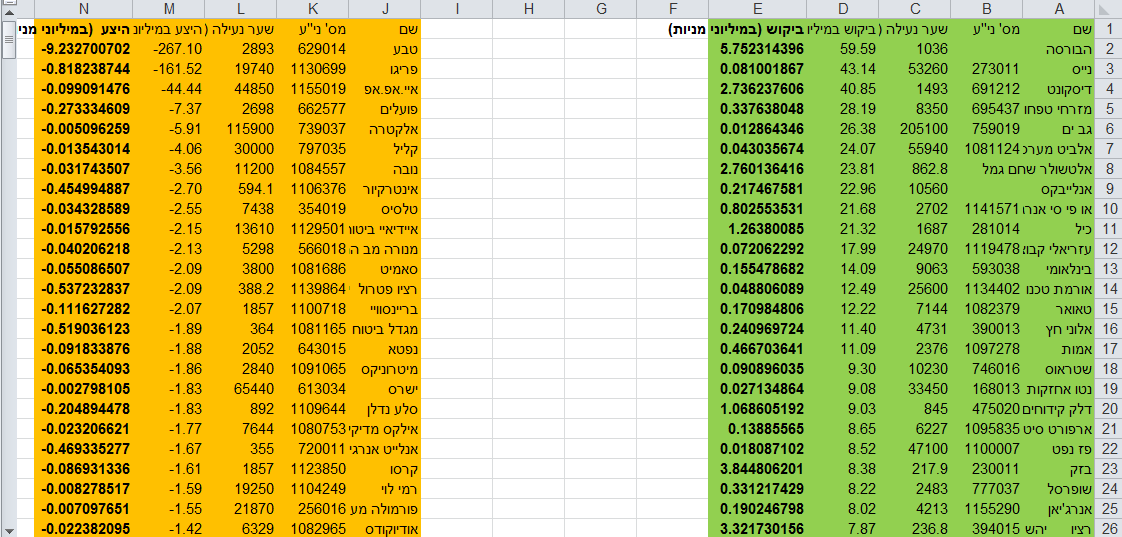Select row 26 header
Image resolution: width=1122 pixels, height=537 pixels.
pos(1108,529)
